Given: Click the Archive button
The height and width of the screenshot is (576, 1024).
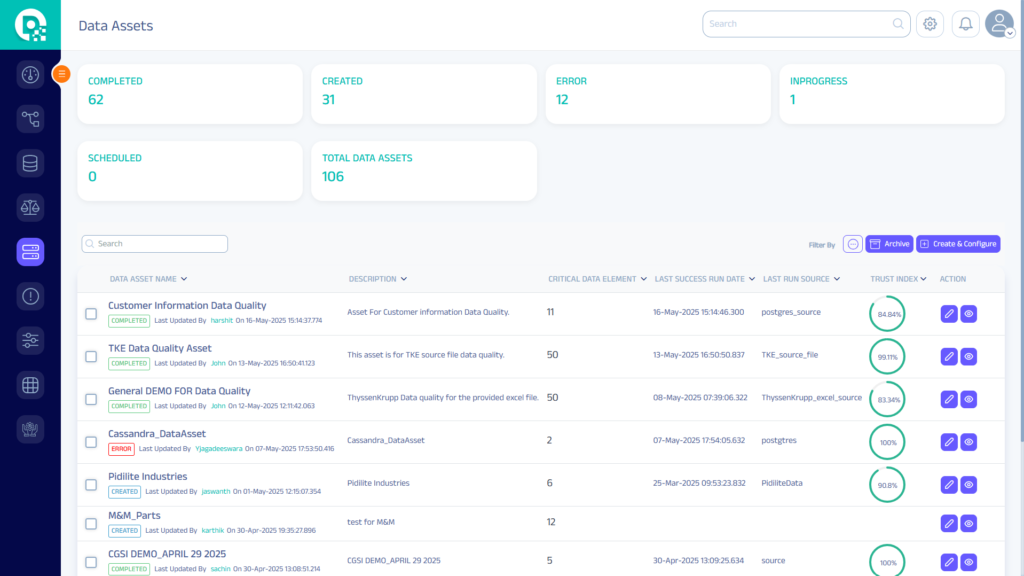Looking at the screenshot, I should (888, 244).
